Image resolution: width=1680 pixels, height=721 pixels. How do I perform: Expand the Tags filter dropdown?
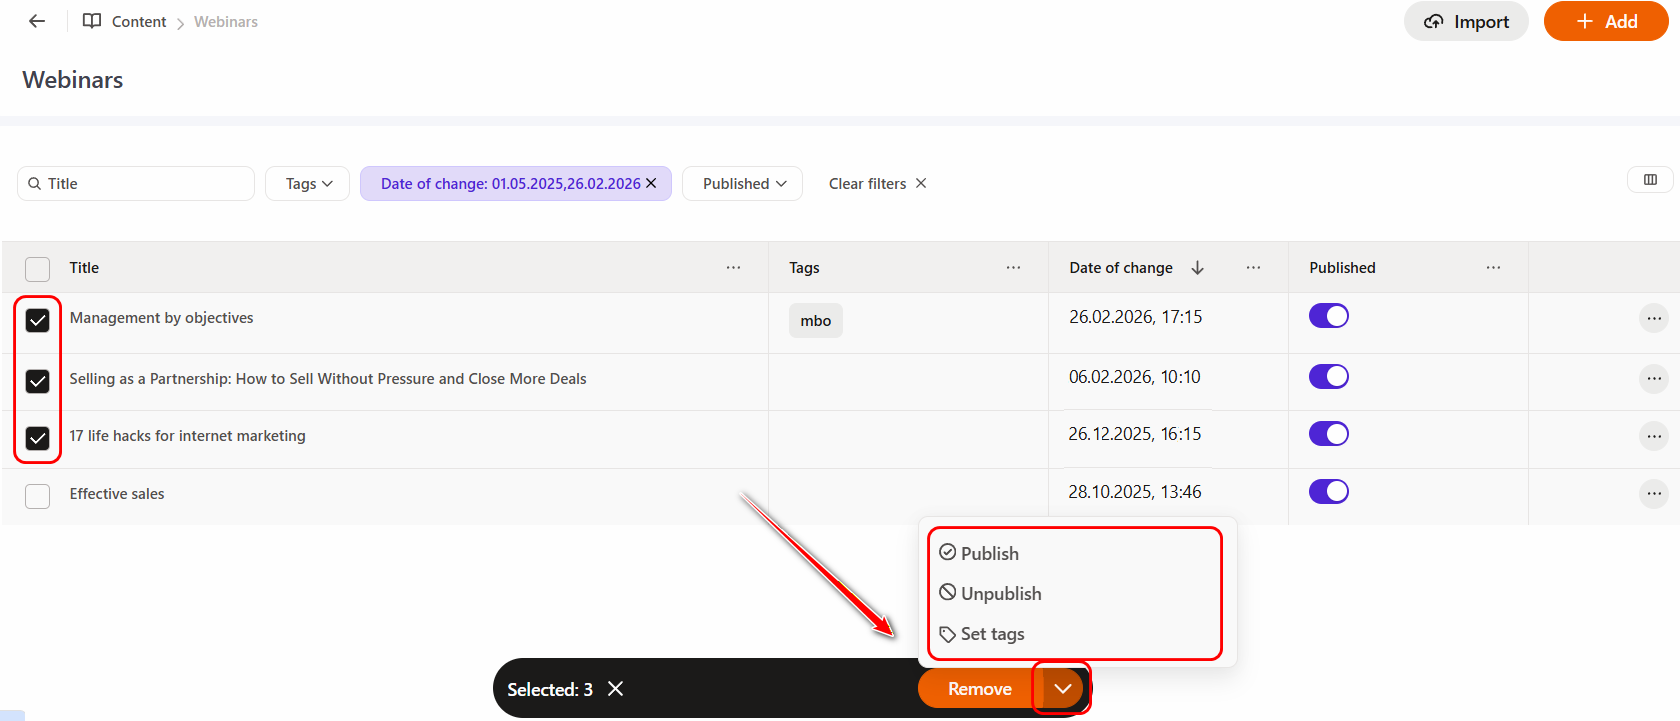(308, 184)
